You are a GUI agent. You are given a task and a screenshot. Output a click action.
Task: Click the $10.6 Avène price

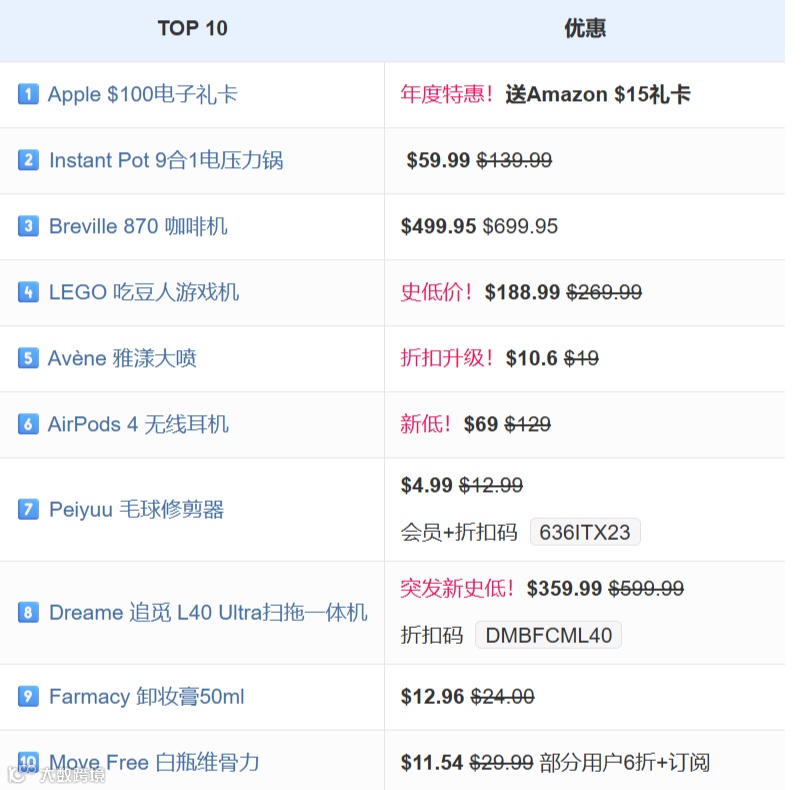point(531,358)
